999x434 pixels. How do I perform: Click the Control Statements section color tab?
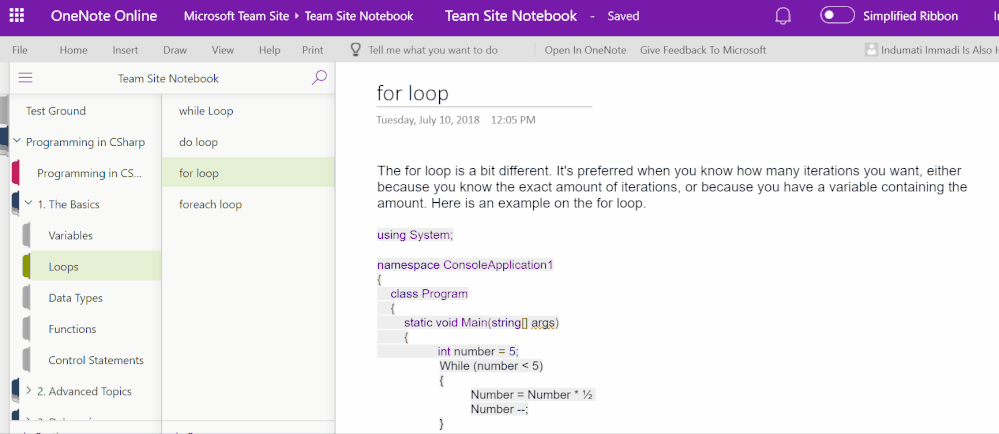click(26, 360)
